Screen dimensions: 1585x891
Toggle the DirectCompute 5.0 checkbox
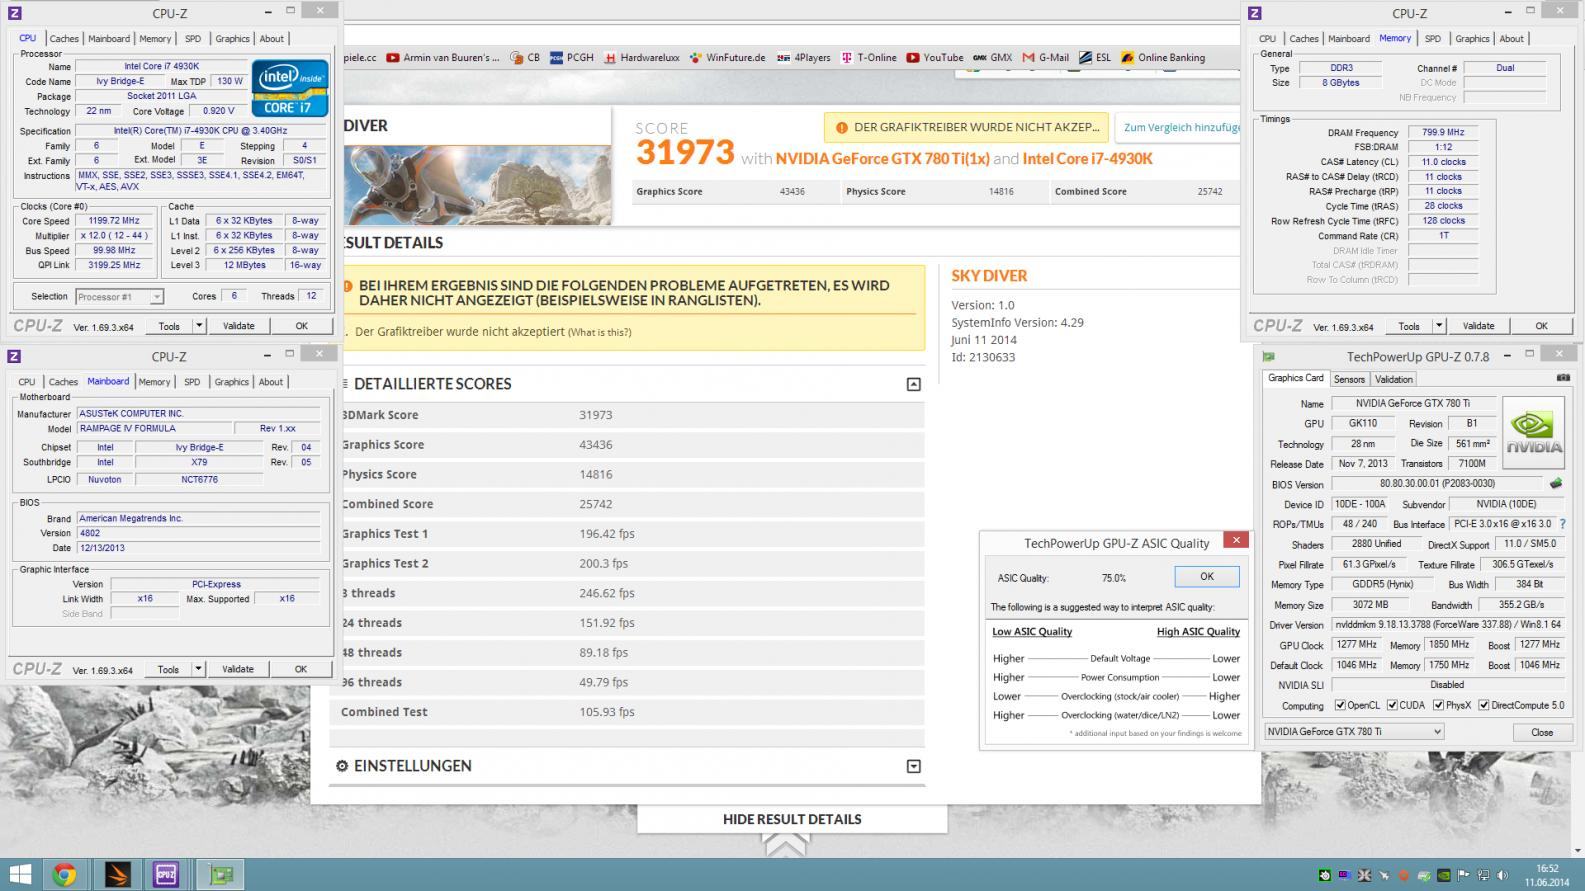coord(1484,705)
